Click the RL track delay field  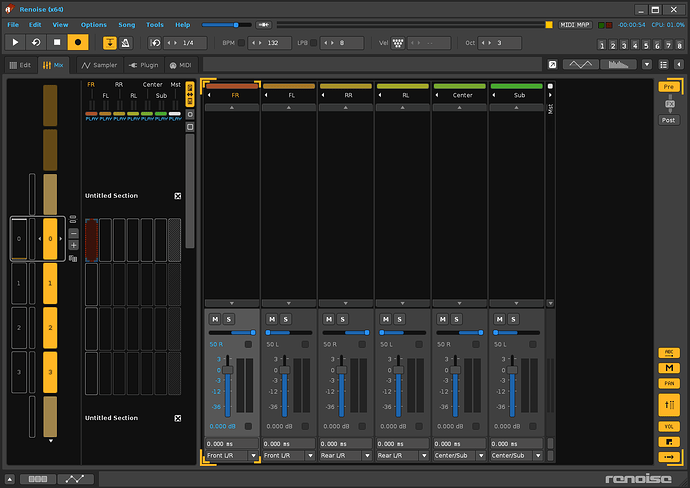coord(403,444)
